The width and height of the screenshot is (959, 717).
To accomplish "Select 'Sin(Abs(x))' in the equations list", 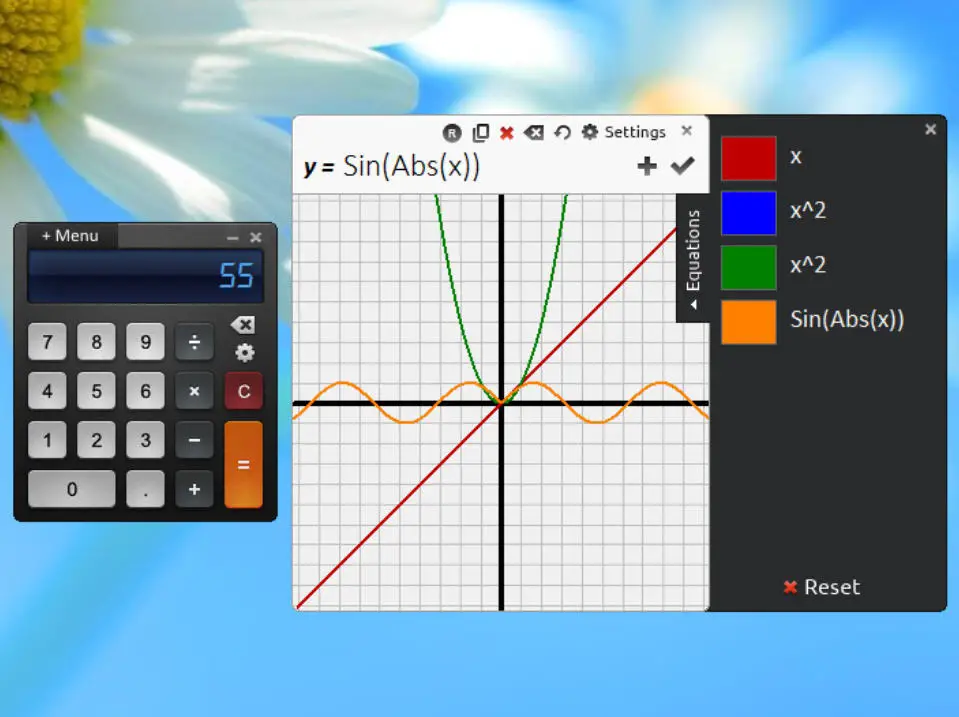I will (847, 319).
